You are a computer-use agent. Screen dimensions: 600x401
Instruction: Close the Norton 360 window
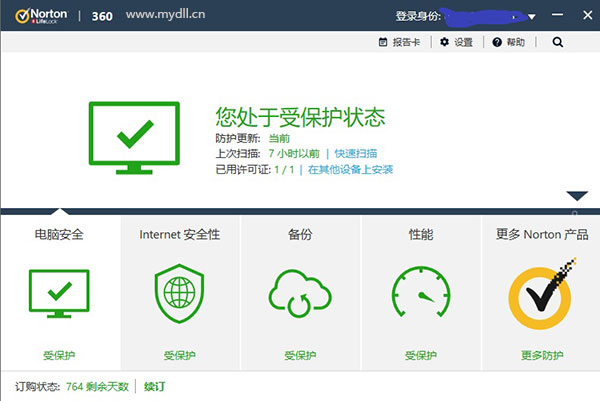588,15
